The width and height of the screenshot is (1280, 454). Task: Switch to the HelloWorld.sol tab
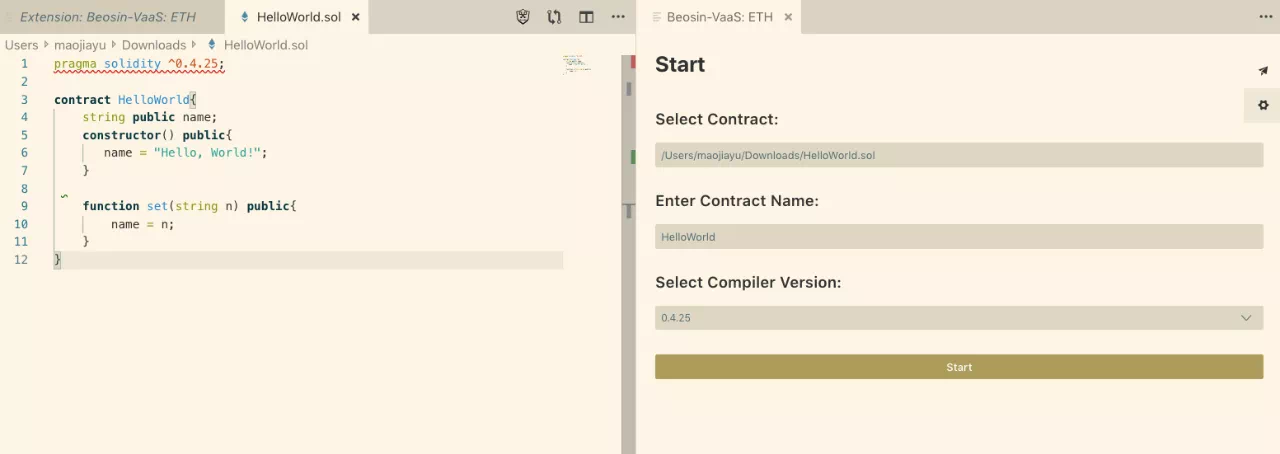click(298, 17)
